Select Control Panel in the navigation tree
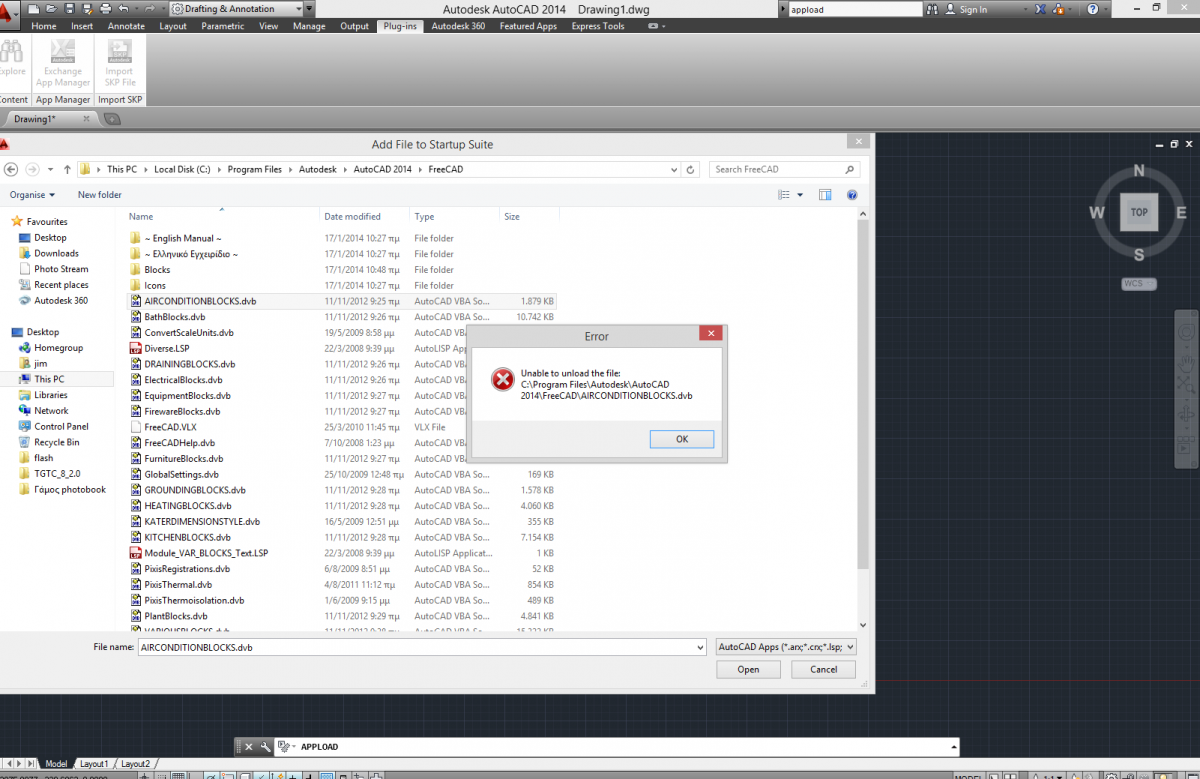Screen dimensions: 1200x779 coord(61,426)
